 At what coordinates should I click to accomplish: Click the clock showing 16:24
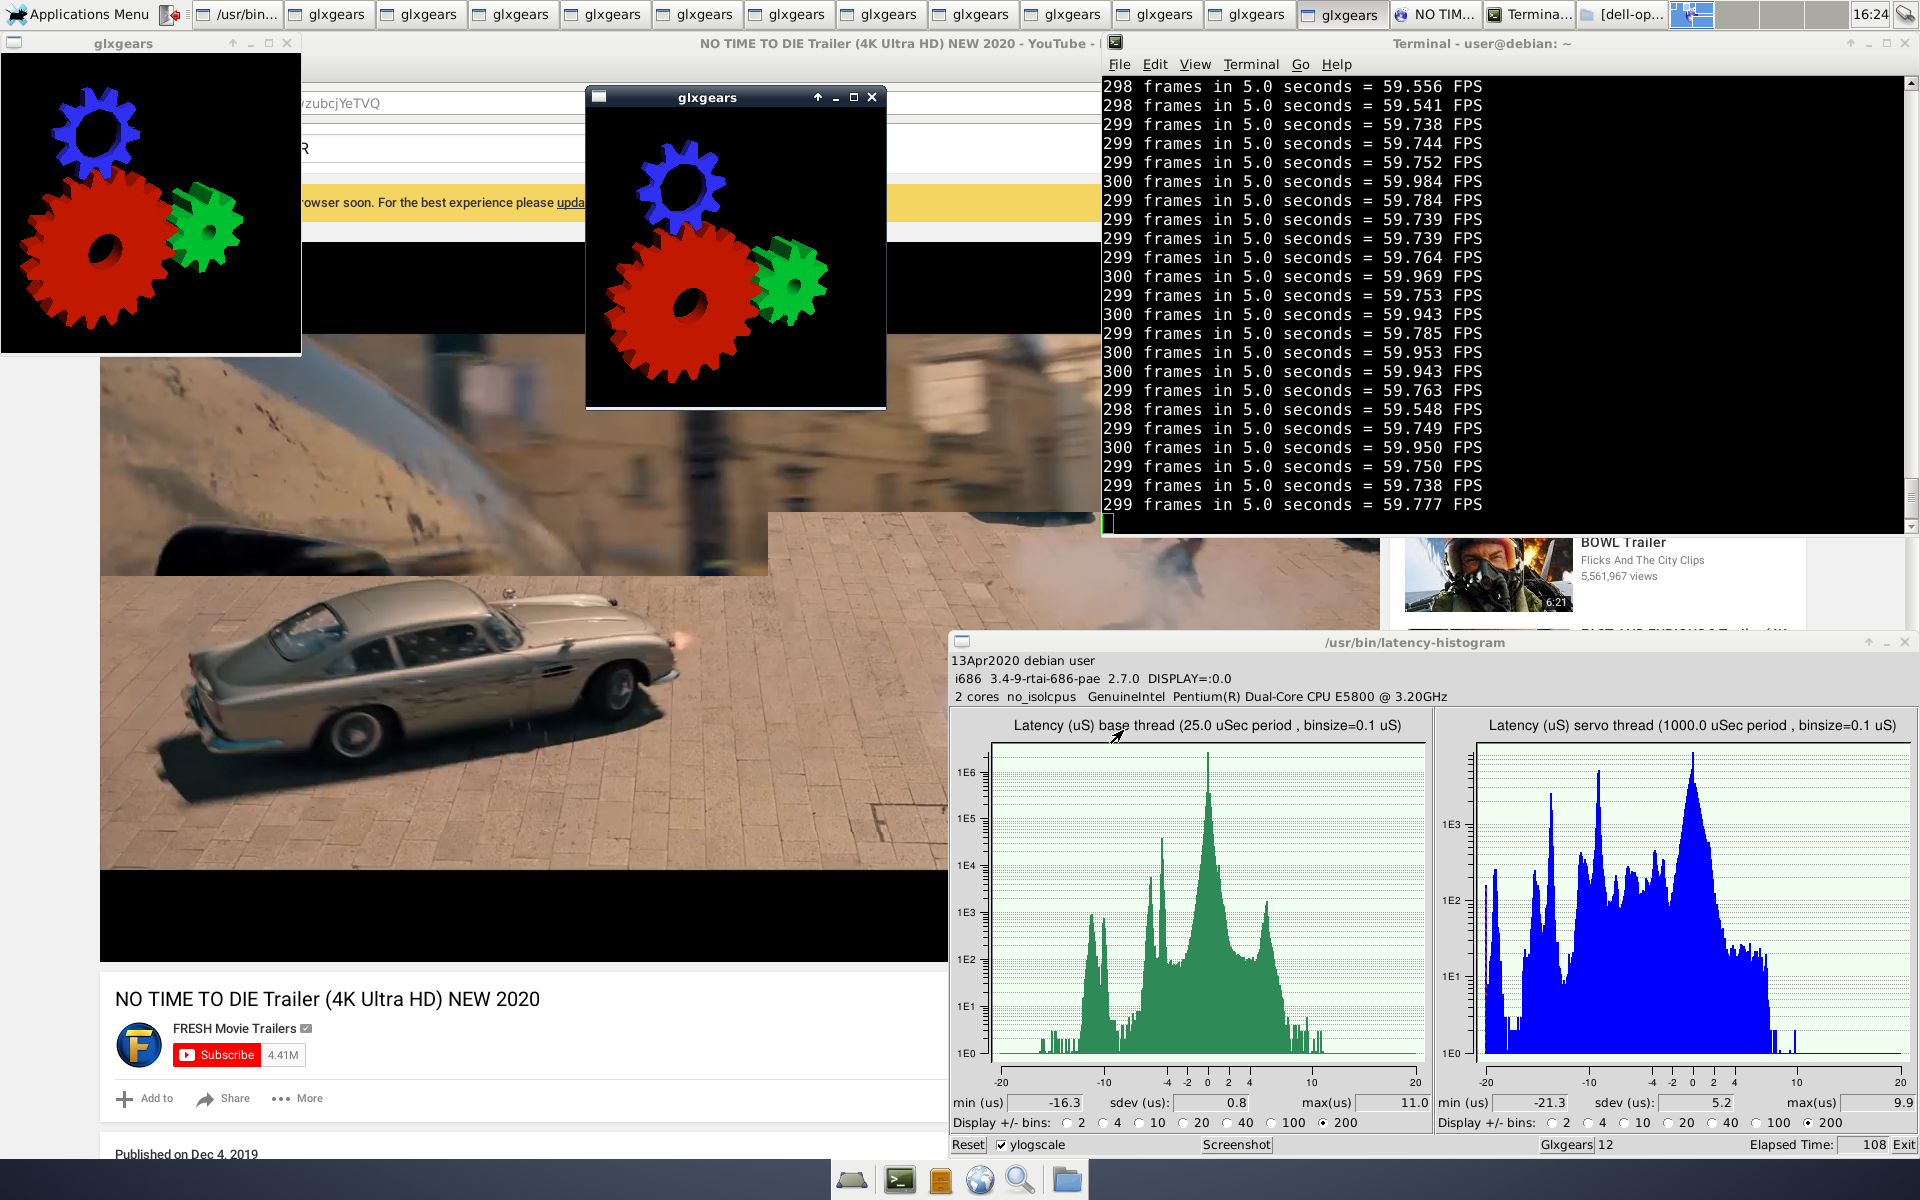(x=1870, y=14)
